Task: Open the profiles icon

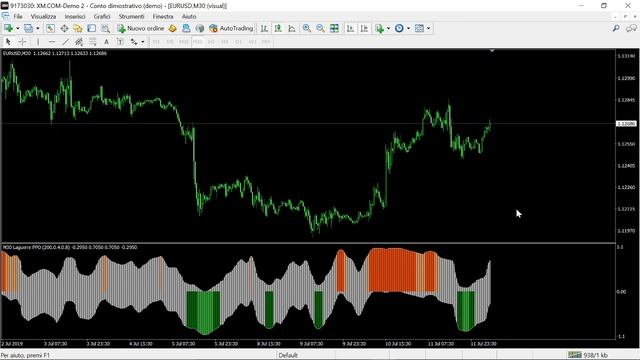Action: tap(28, 28)
